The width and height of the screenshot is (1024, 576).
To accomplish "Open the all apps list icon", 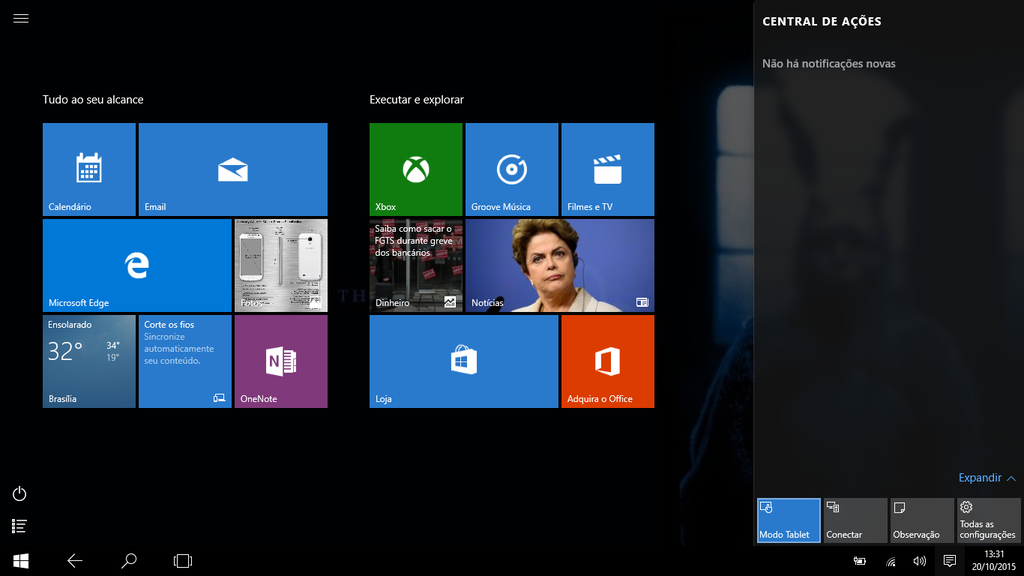I will 20,526.
